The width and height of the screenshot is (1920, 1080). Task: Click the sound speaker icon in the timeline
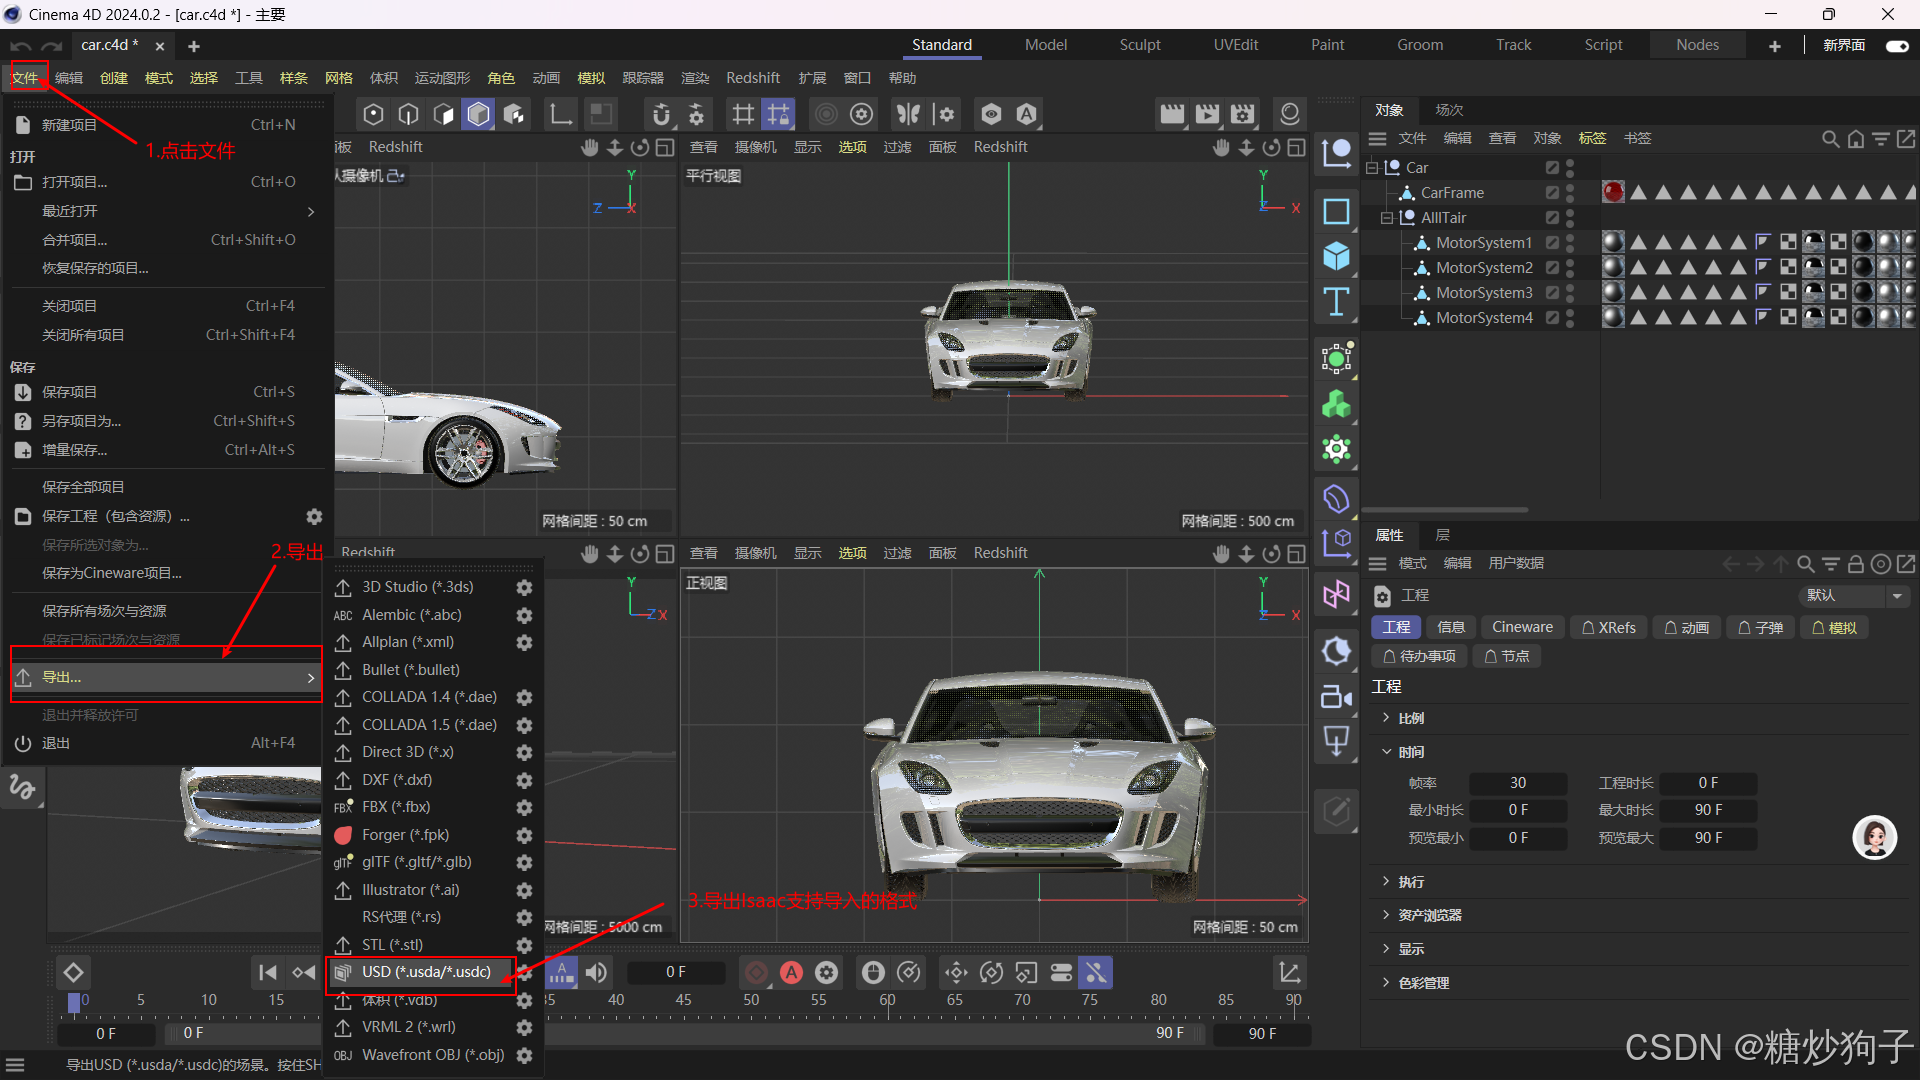pyautogui.click(x=596, y=972)
